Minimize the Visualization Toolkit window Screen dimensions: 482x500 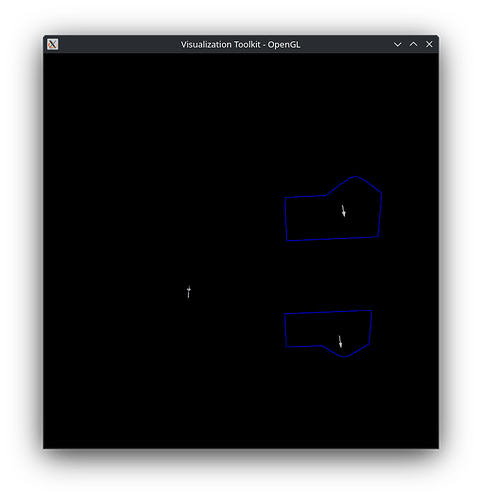coord(397,44)
